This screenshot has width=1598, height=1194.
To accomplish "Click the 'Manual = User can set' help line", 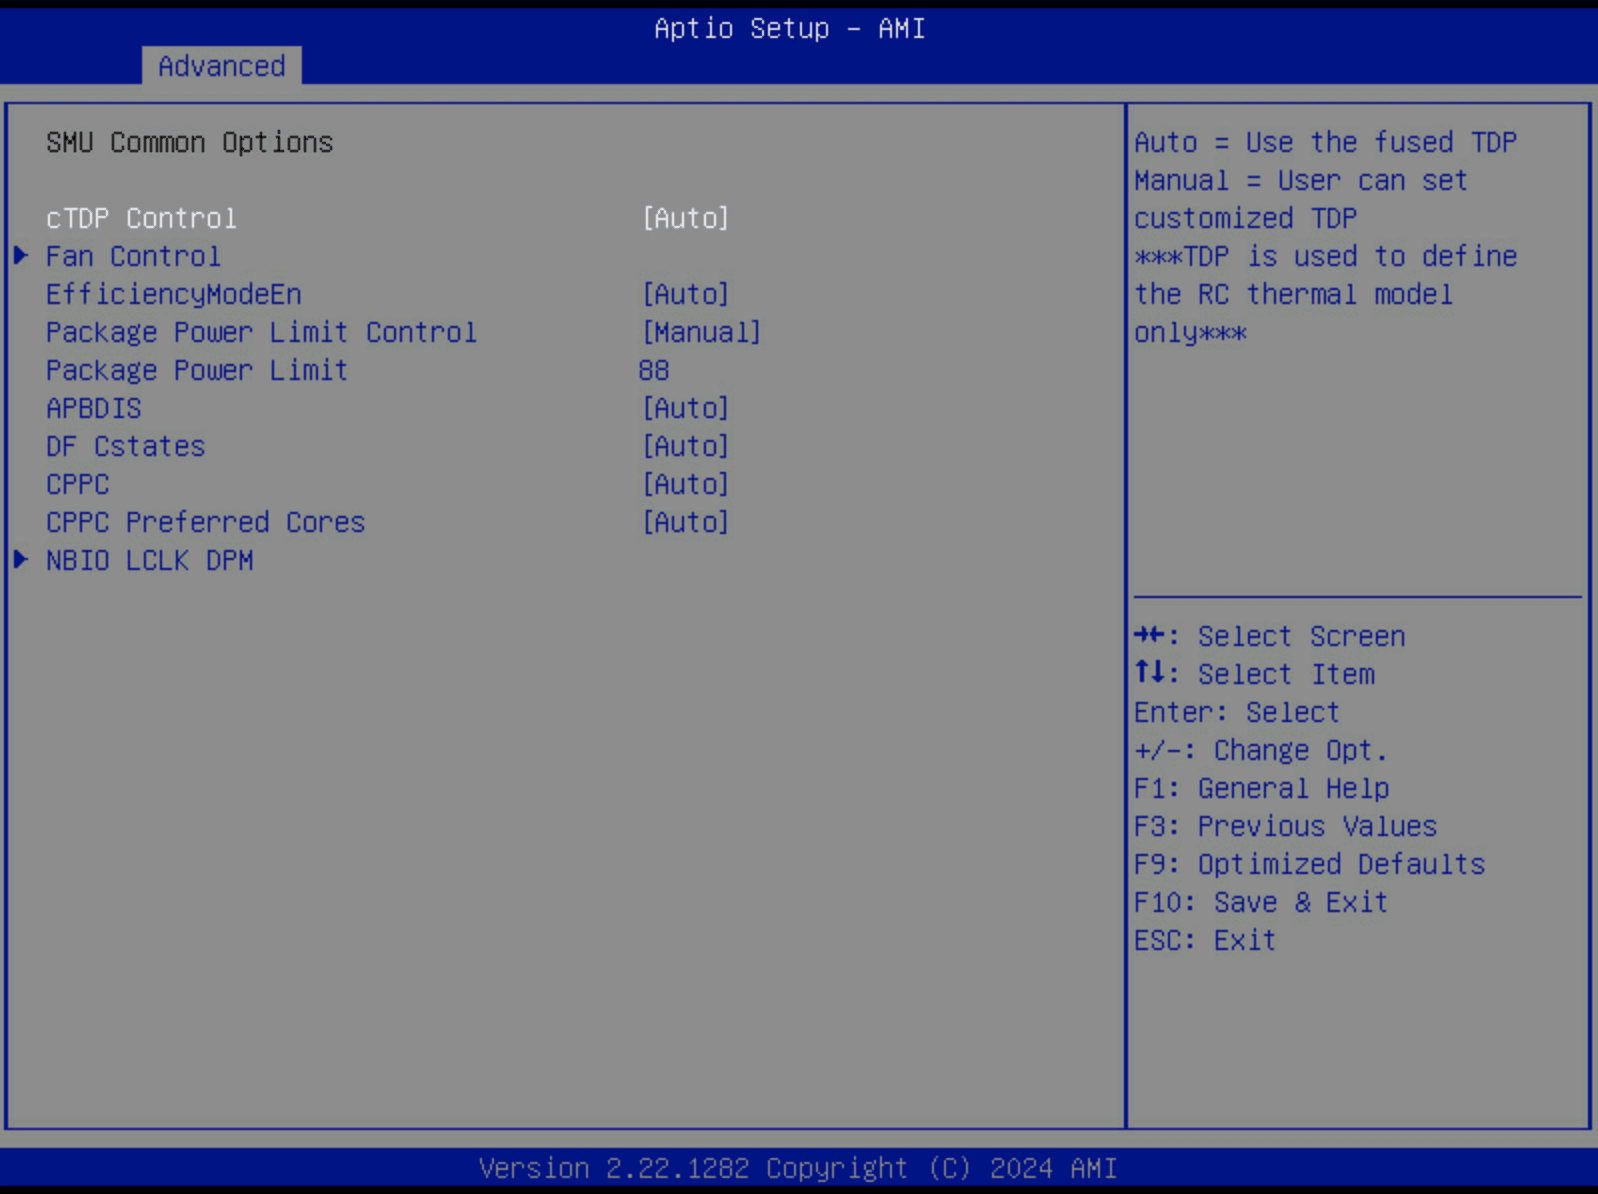I will [x=1301, y=180].
